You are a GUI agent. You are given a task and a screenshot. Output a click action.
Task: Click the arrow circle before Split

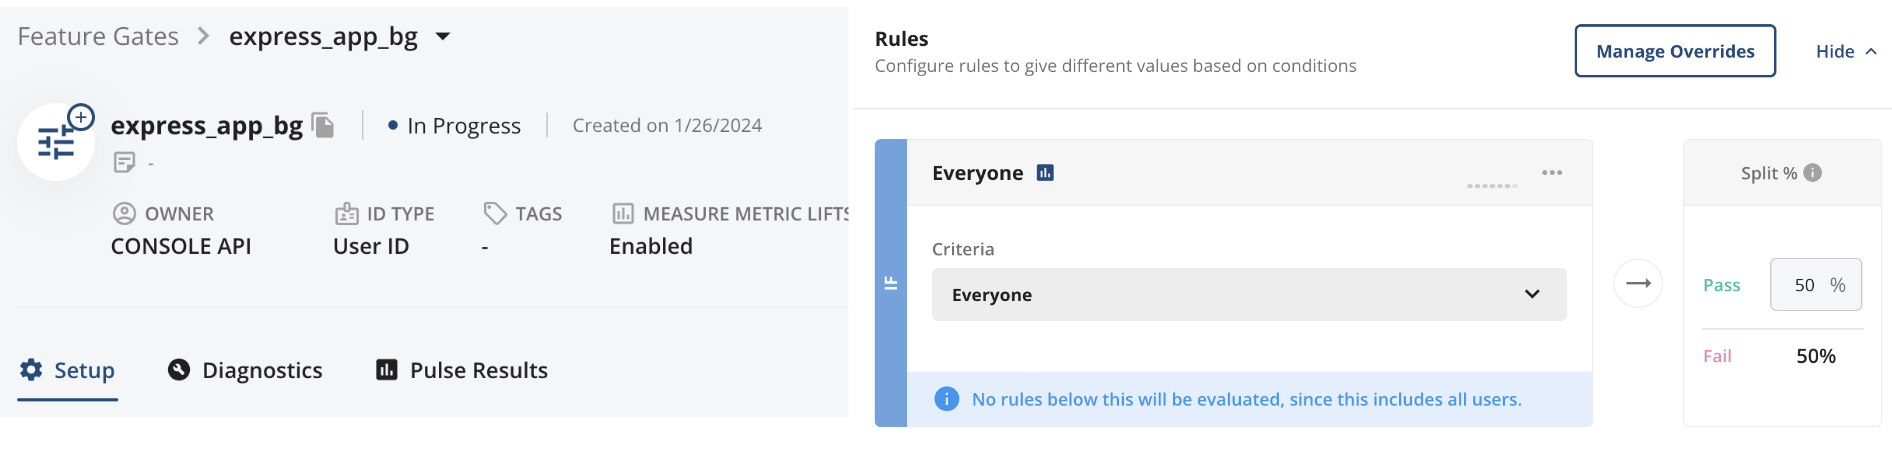(x=1638, y=283)
